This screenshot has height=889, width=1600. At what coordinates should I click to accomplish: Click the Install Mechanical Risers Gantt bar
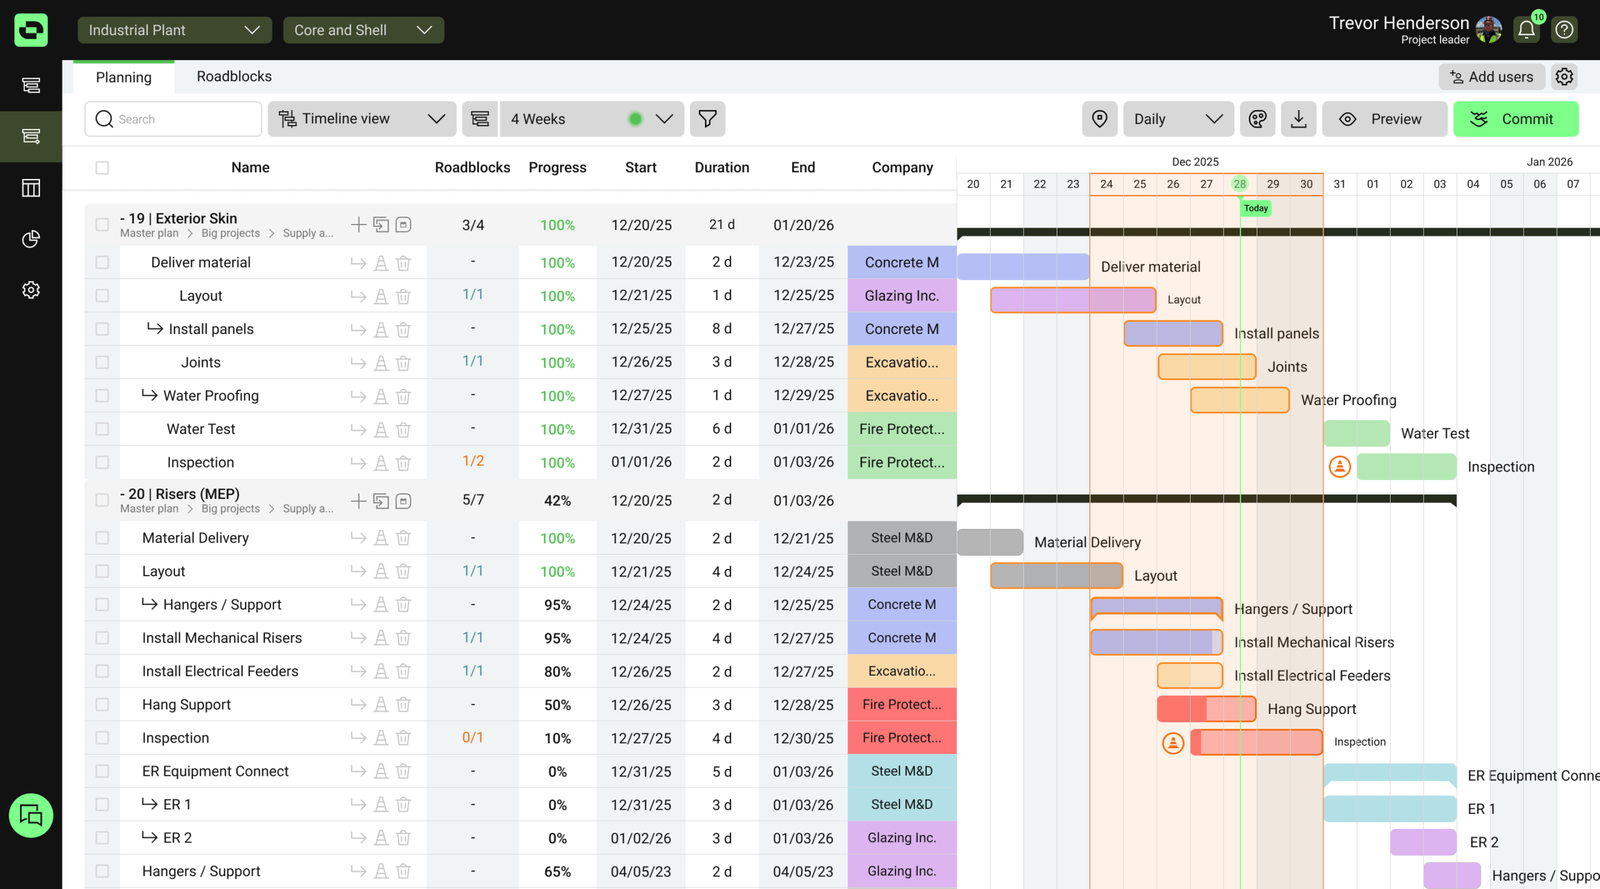[1157, 642]
